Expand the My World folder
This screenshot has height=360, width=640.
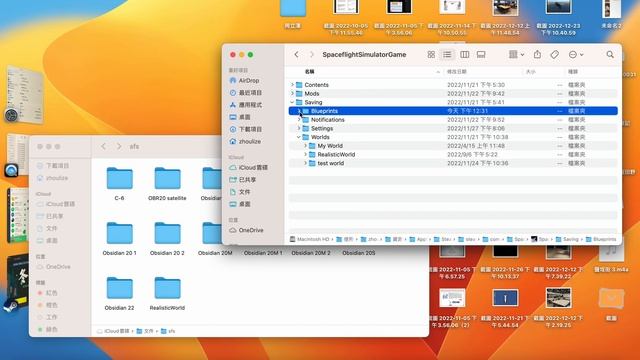[x=305, y=146]
